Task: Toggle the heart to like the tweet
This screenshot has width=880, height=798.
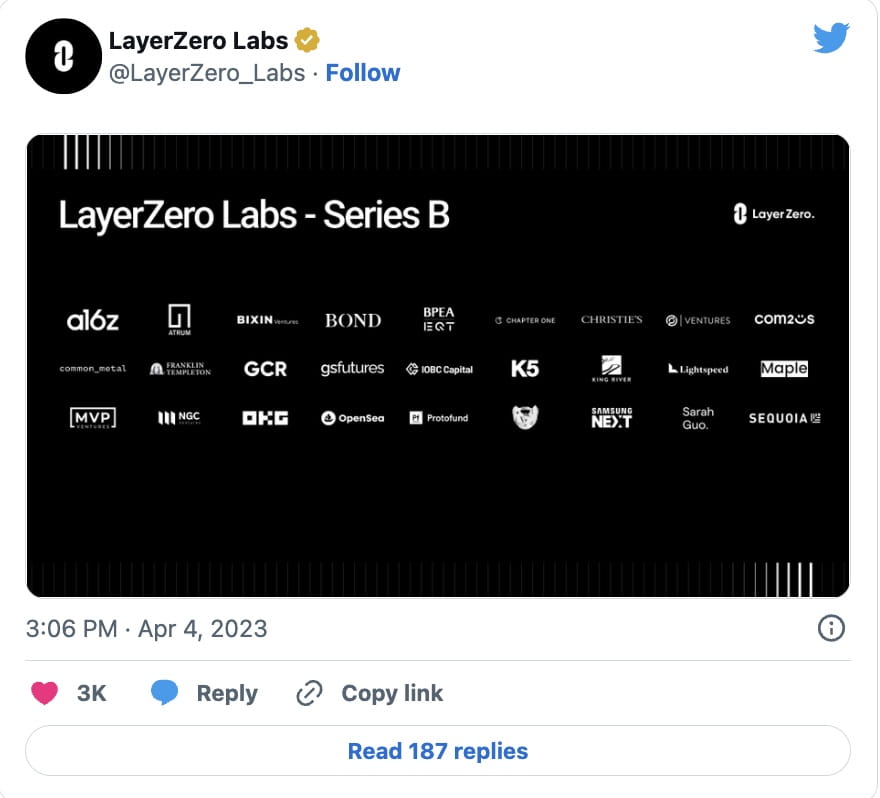Action: 45,692
